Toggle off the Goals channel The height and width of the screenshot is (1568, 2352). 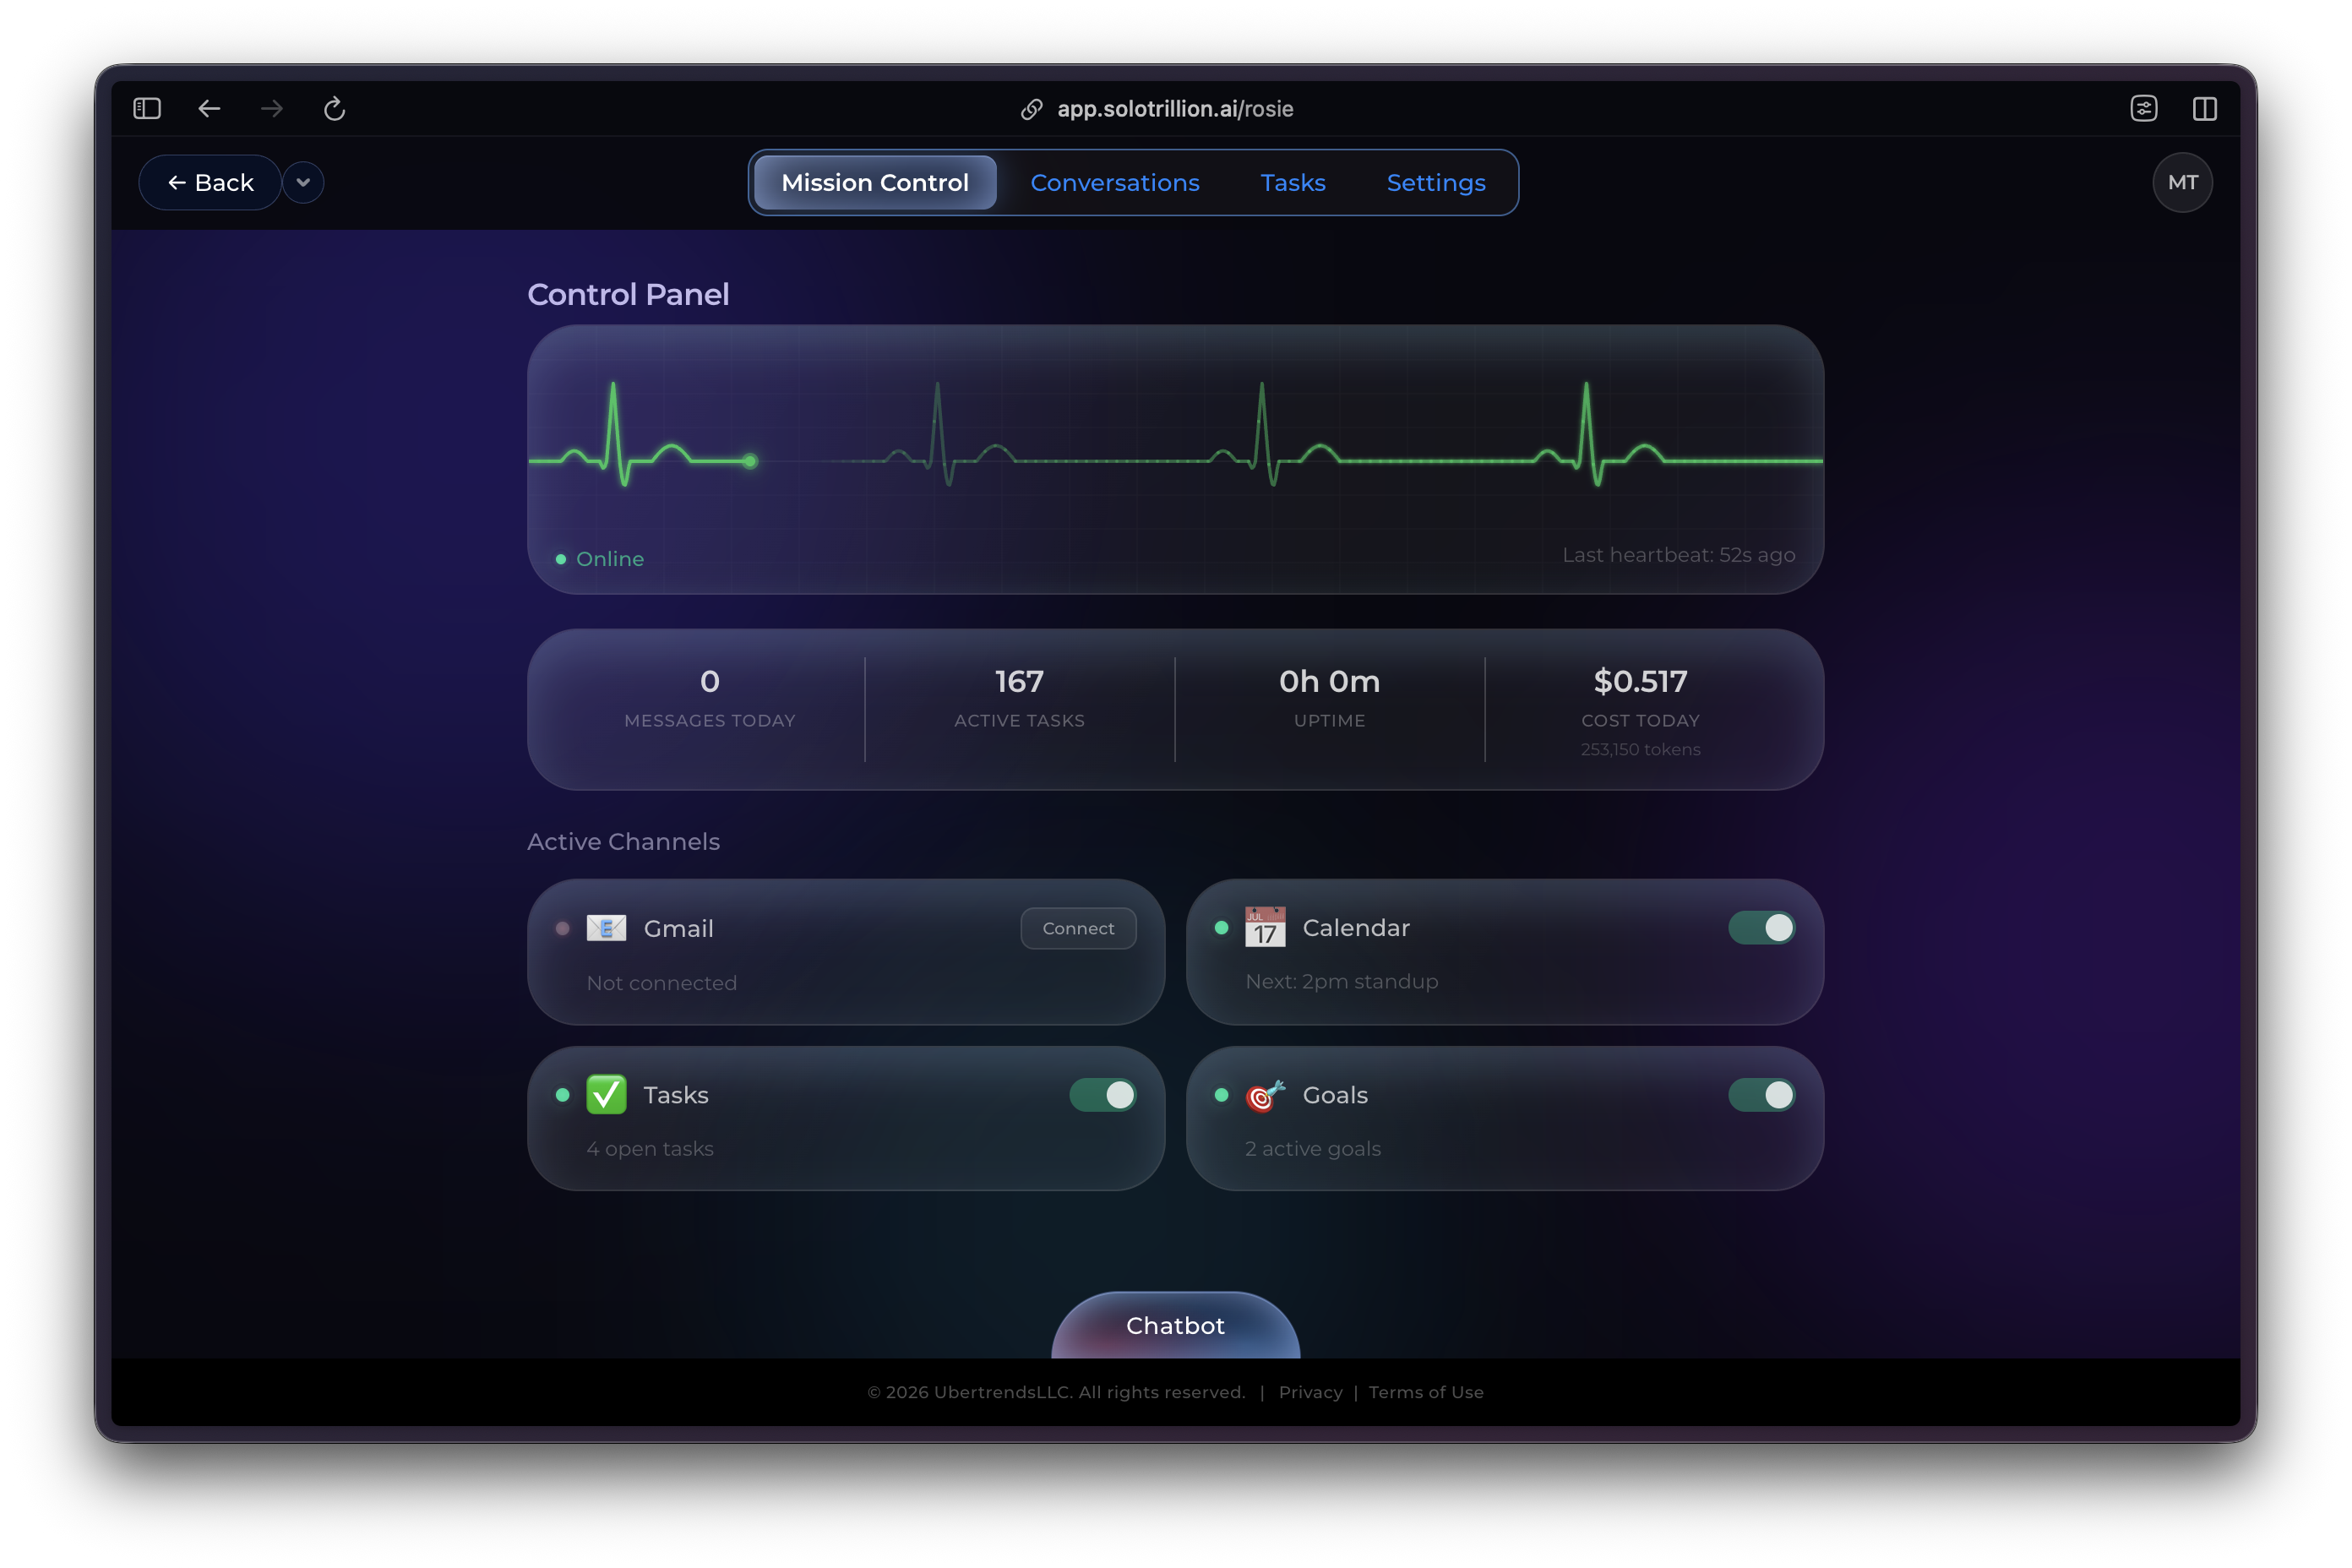pos(1762,1095)
